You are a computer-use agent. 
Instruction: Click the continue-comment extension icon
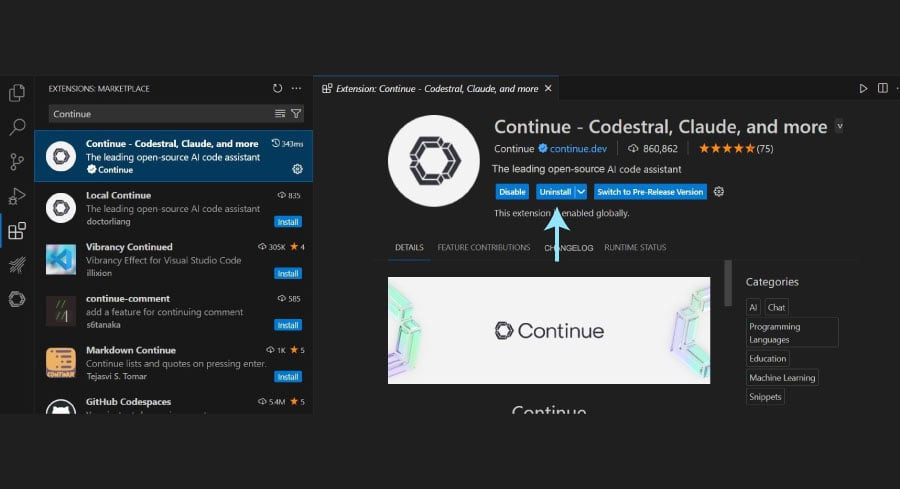[61, 311]
